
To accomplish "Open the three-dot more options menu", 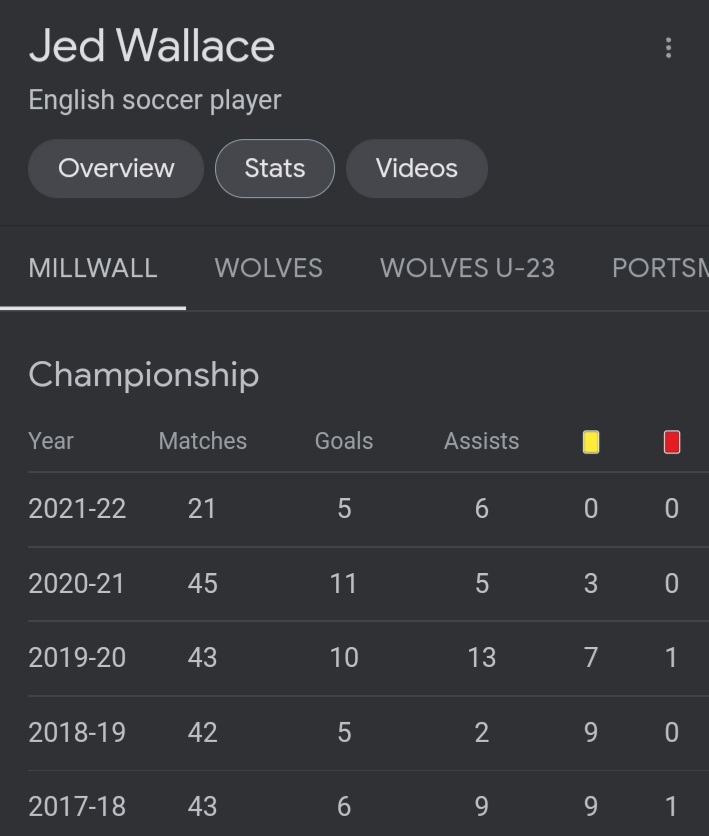I will coord(668,48).
